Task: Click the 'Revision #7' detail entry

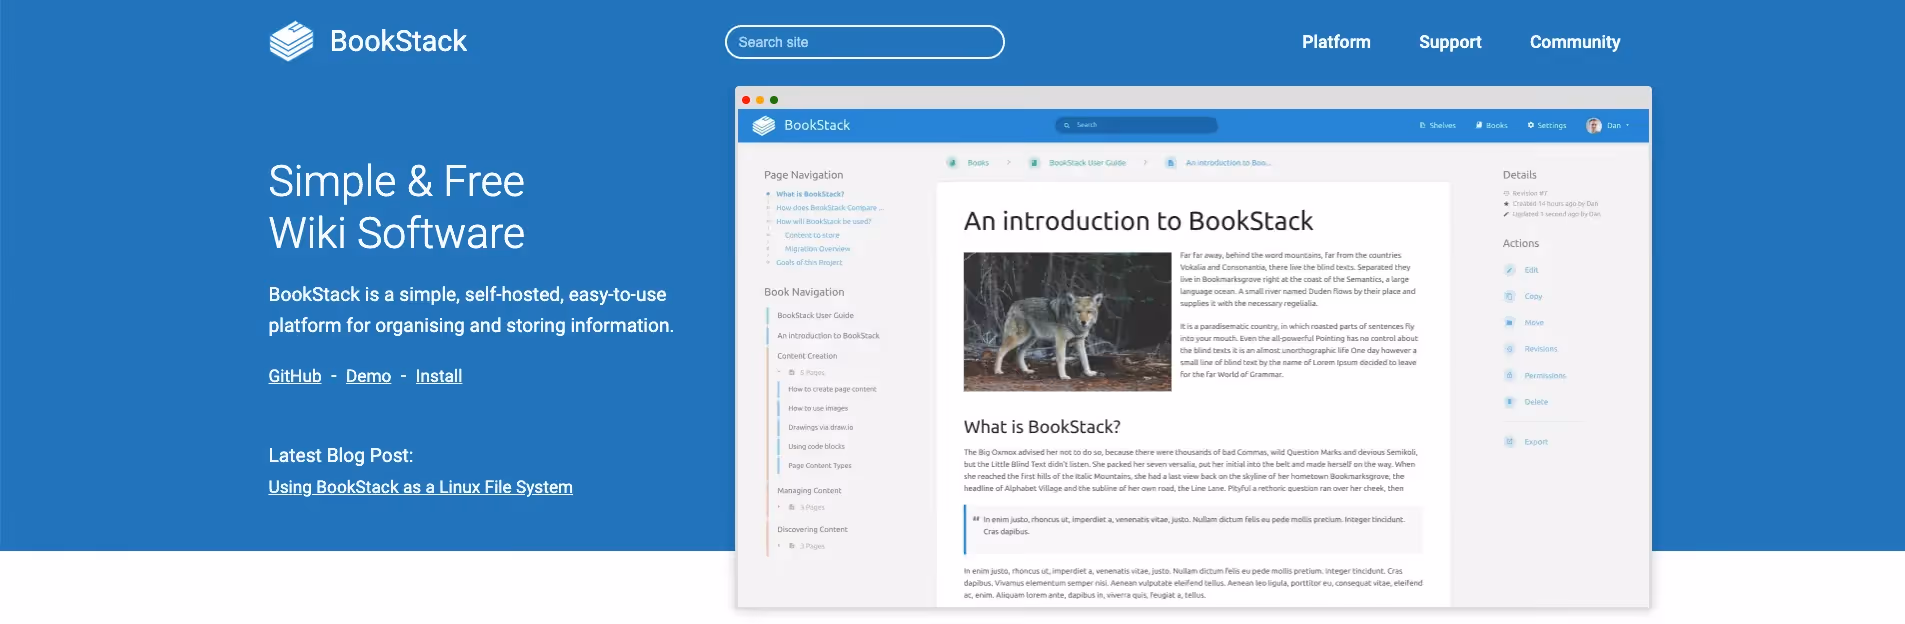Action: pyautogui.click(x=1526, y=193)
